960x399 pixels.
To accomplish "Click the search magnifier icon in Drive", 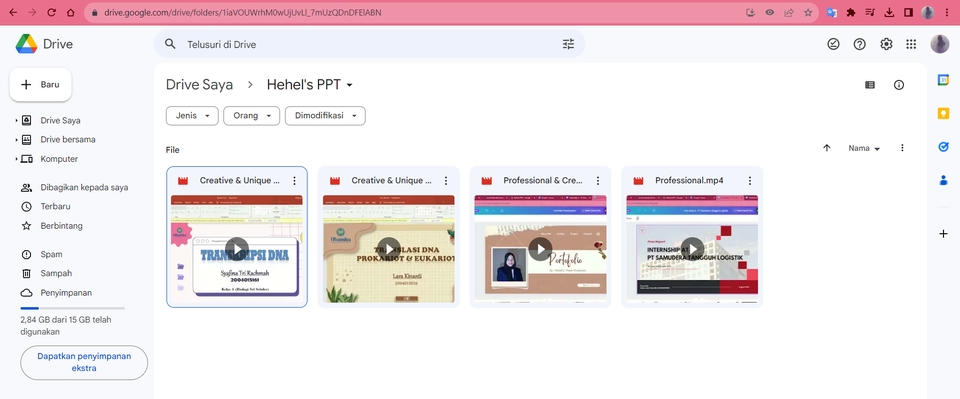I will [x=171, y=44].
